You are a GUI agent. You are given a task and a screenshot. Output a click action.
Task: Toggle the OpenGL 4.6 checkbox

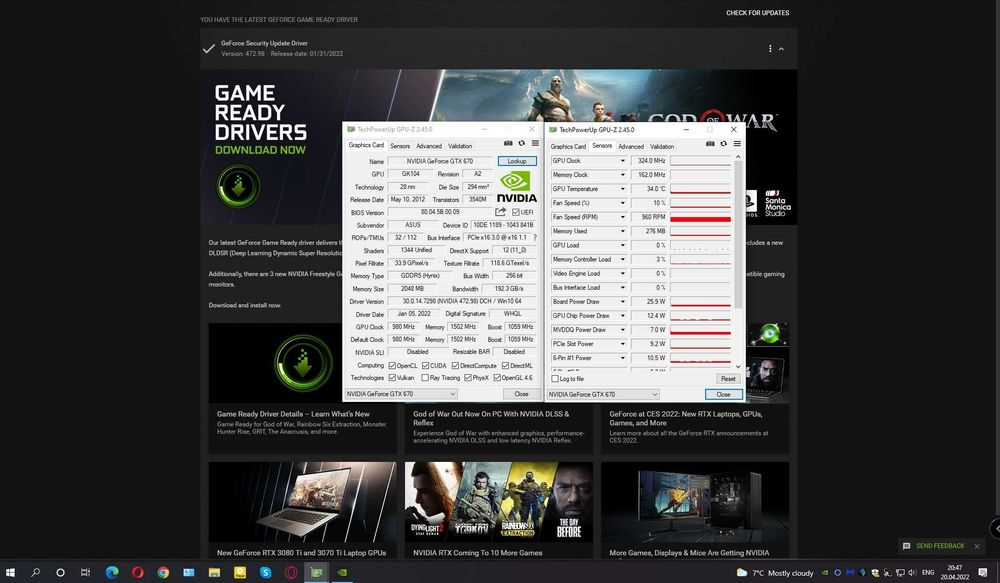point(497,378)
